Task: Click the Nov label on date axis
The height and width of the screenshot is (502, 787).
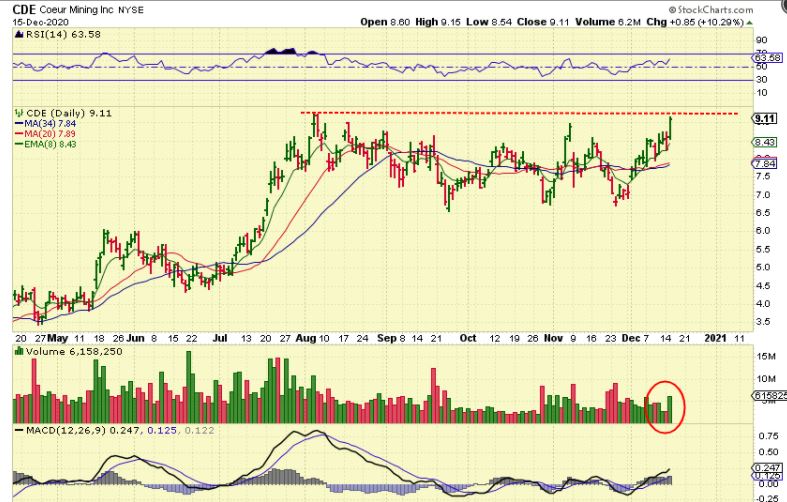Action: 554,338
